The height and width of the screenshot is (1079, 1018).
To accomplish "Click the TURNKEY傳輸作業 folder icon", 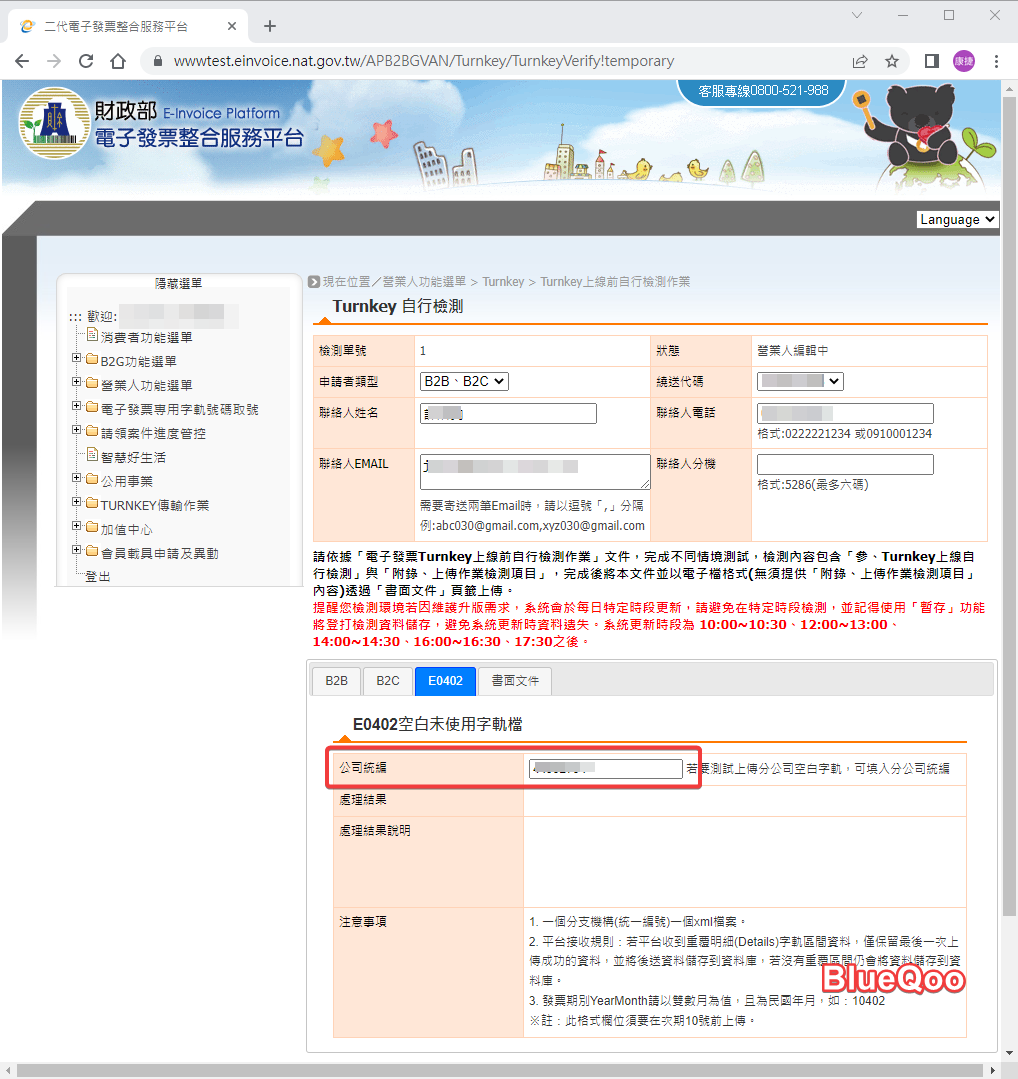I will coord(93,503).
